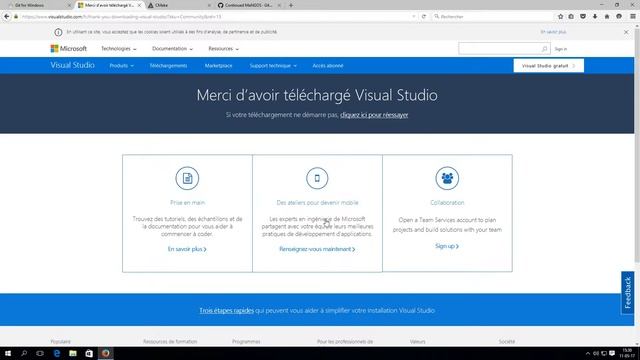Click the Collaboration people icon

pyautogui.click(x=447, y=178)
